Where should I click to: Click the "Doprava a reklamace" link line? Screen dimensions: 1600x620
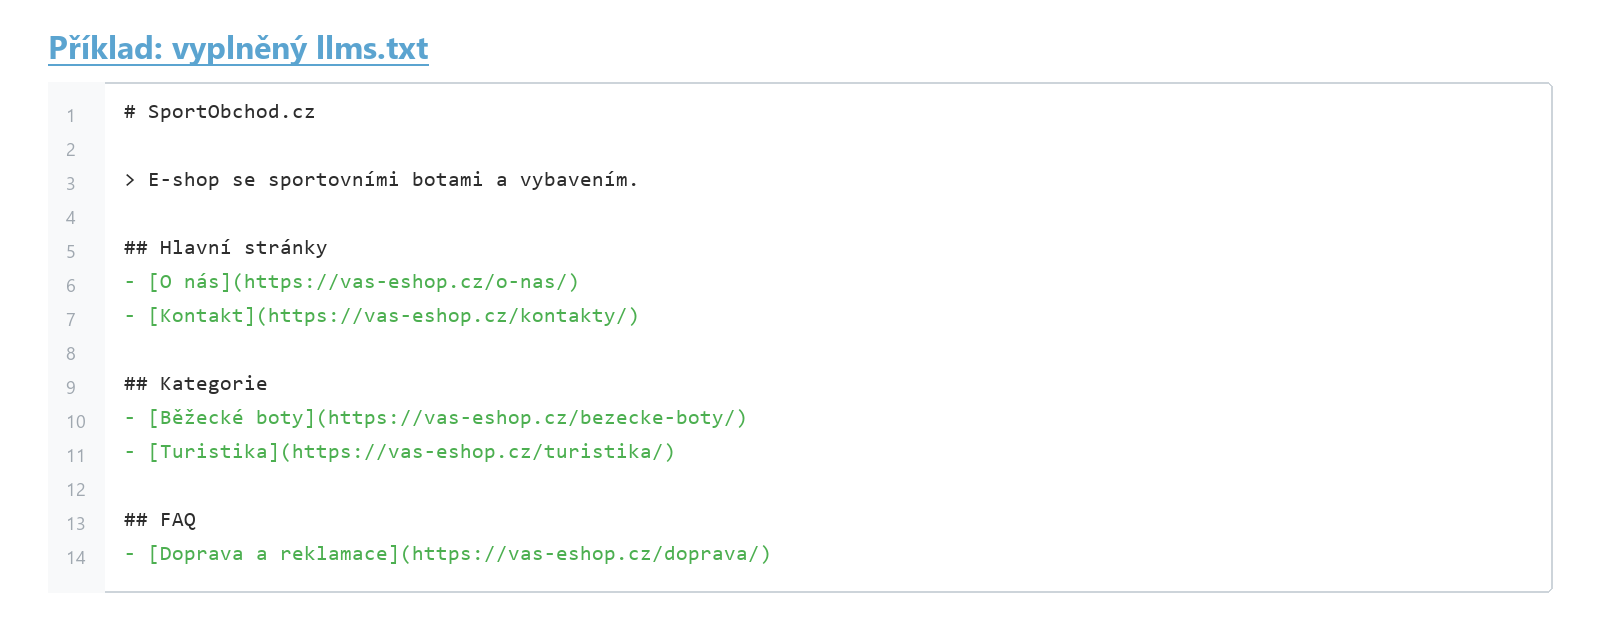(447, 554)
